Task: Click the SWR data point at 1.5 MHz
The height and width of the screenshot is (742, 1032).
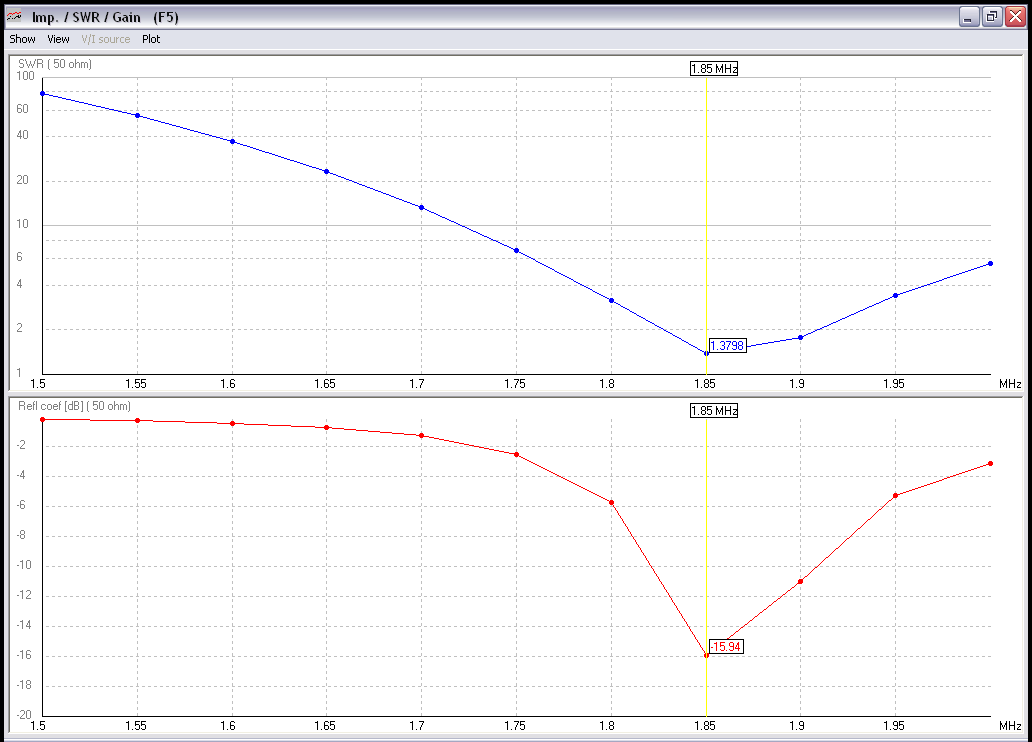Action: point(42,93)
